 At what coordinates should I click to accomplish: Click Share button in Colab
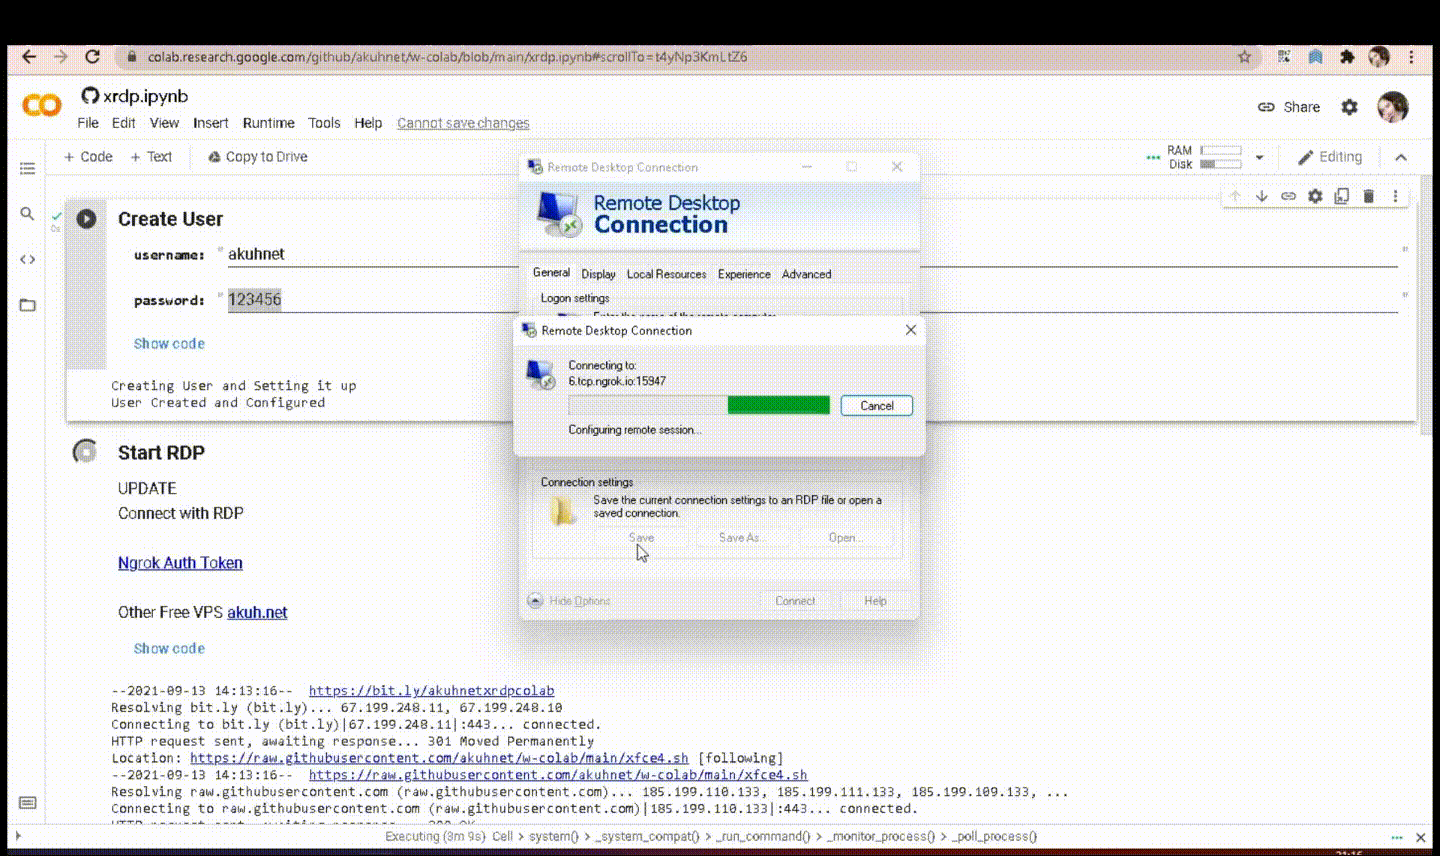(x=1289, y=107)
